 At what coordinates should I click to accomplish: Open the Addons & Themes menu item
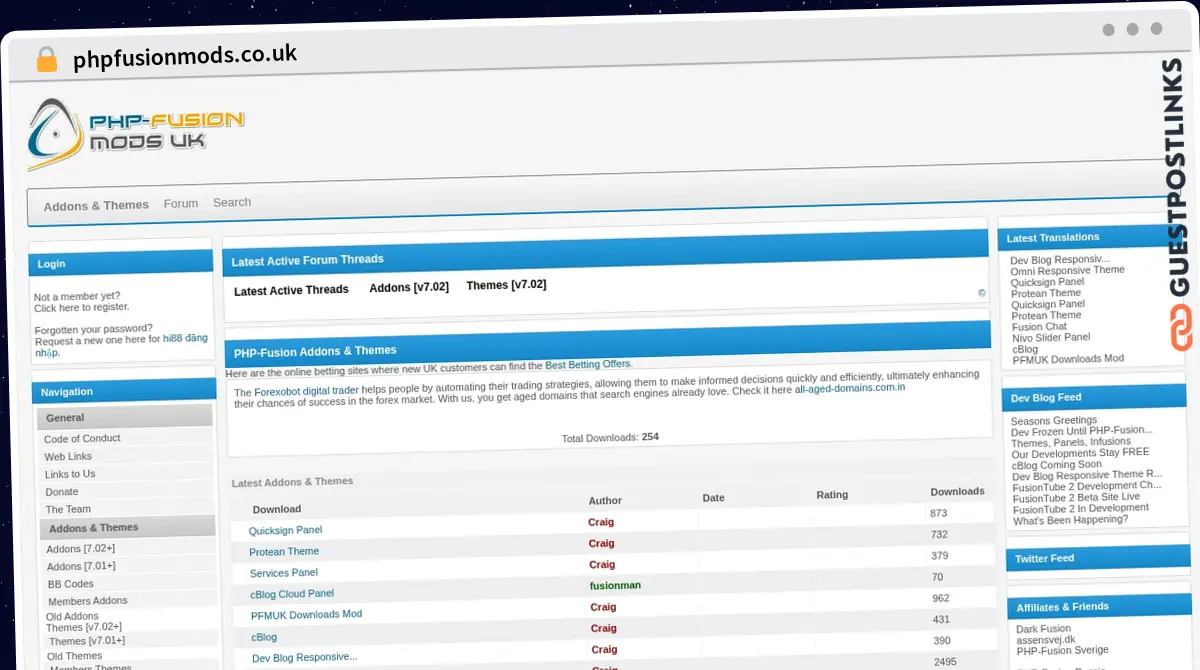96,205
